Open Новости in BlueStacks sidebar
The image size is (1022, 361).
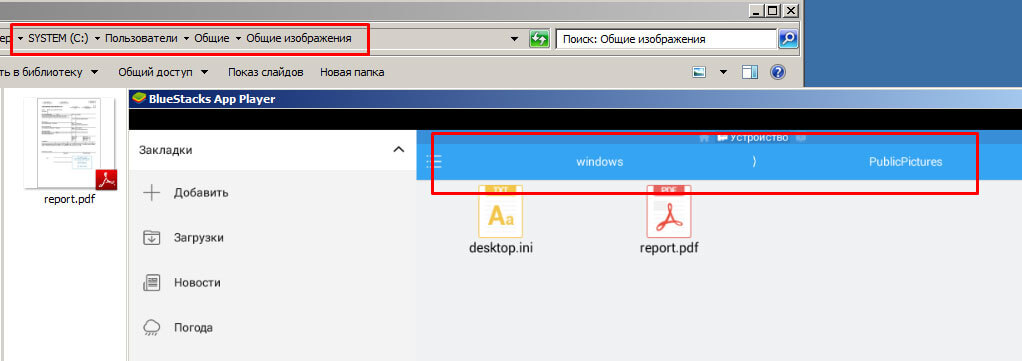tap(197, 283)
